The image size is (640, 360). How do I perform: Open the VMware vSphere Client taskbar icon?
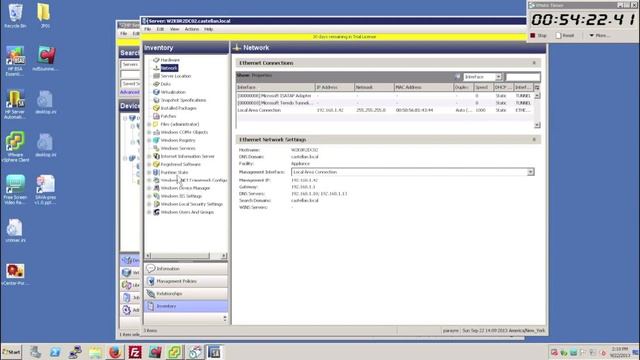[x=175, y=352]
